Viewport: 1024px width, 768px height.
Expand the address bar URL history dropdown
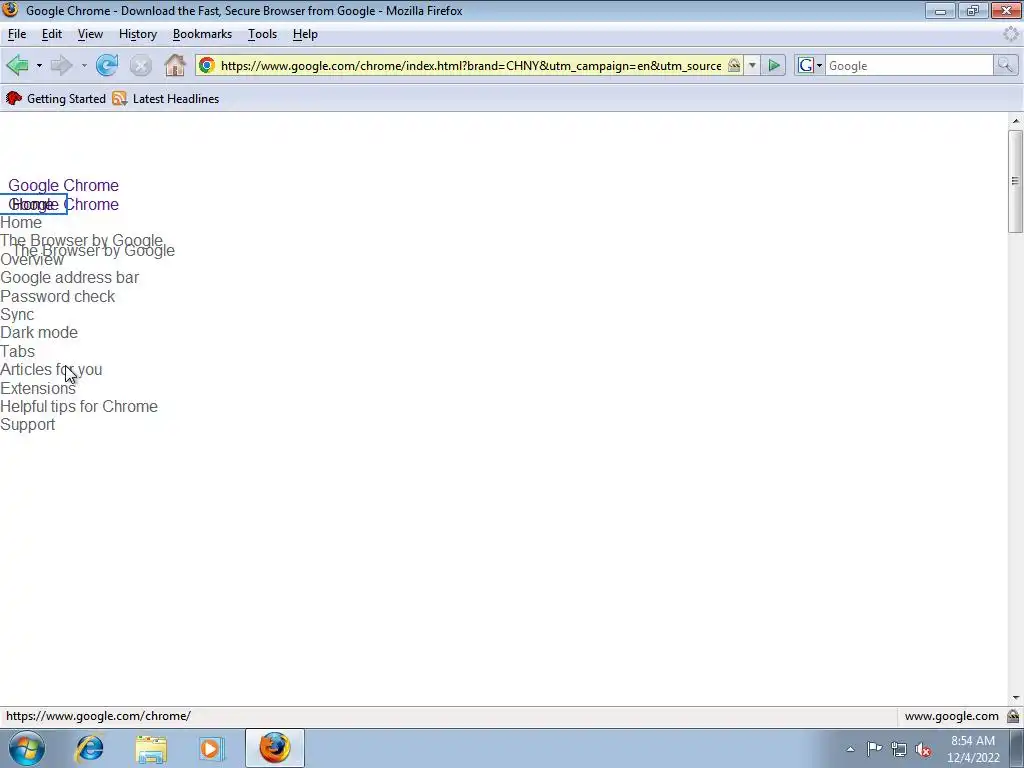[x=752, y=65]
